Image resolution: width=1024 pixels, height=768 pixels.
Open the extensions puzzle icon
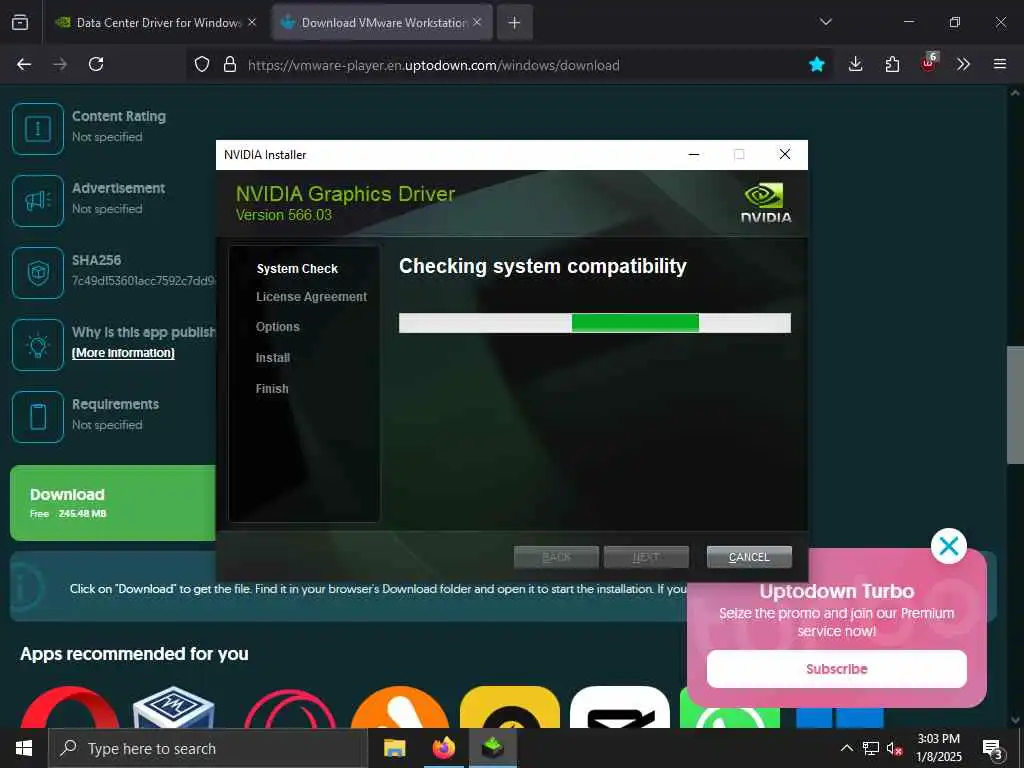pos(892,64)
